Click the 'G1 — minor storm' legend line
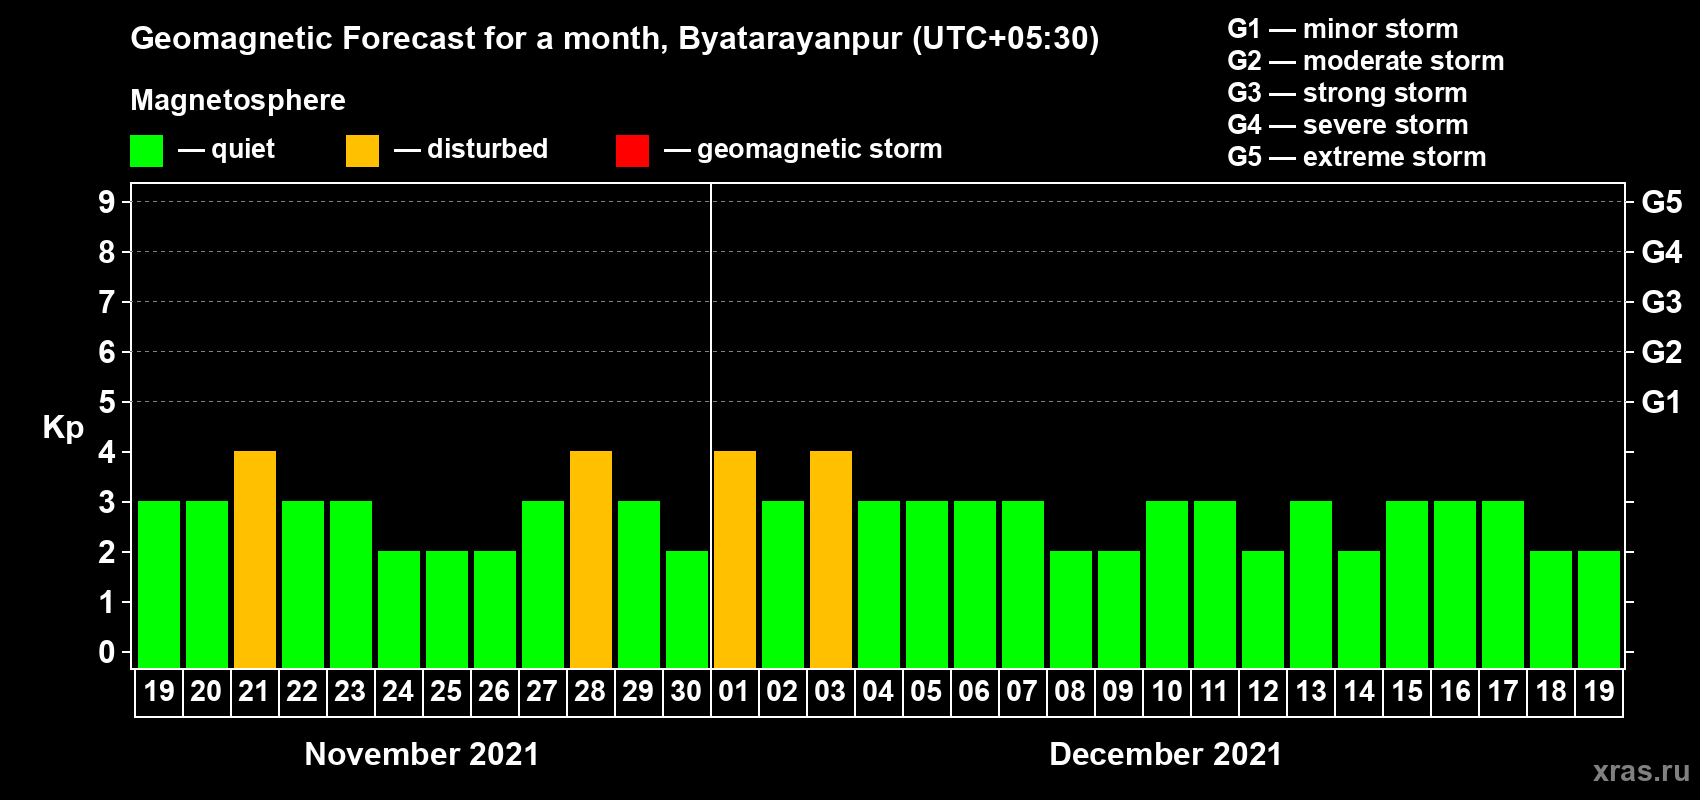Viewport: 1700px width, 800px height. click(1343, 29)
